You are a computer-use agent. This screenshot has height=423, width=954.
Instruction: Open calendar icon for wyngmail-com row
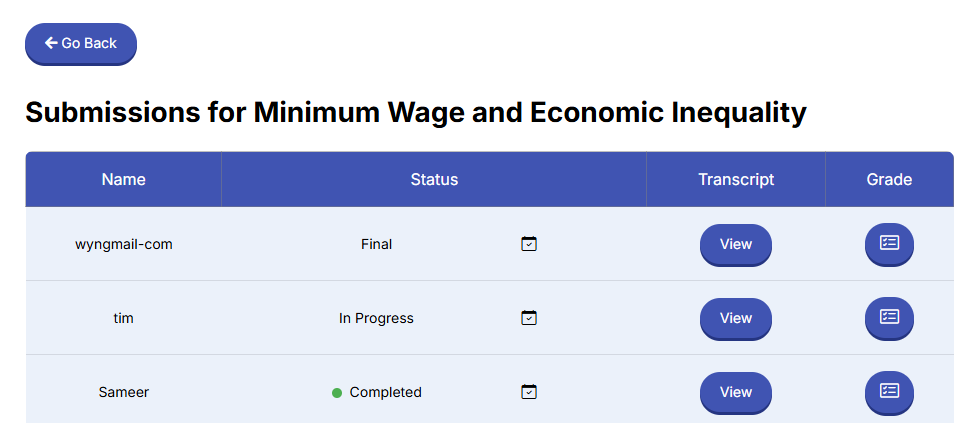(529, 244)
